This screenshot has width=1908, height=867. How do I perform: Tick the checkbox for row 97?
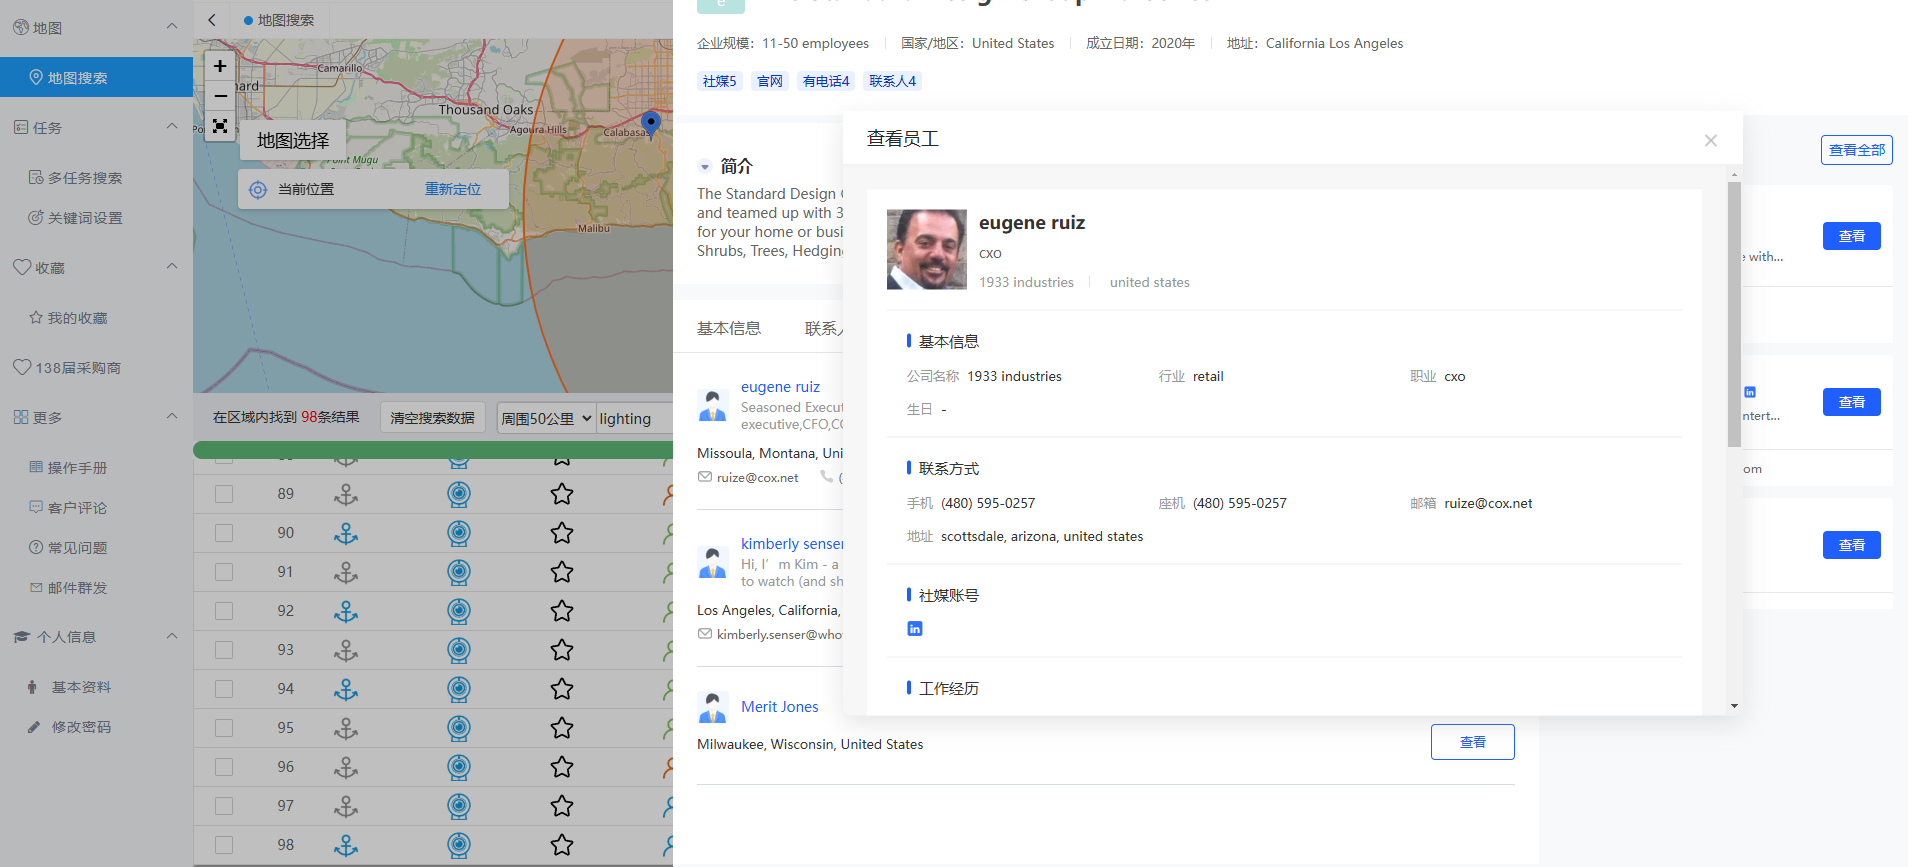(224, 806)
